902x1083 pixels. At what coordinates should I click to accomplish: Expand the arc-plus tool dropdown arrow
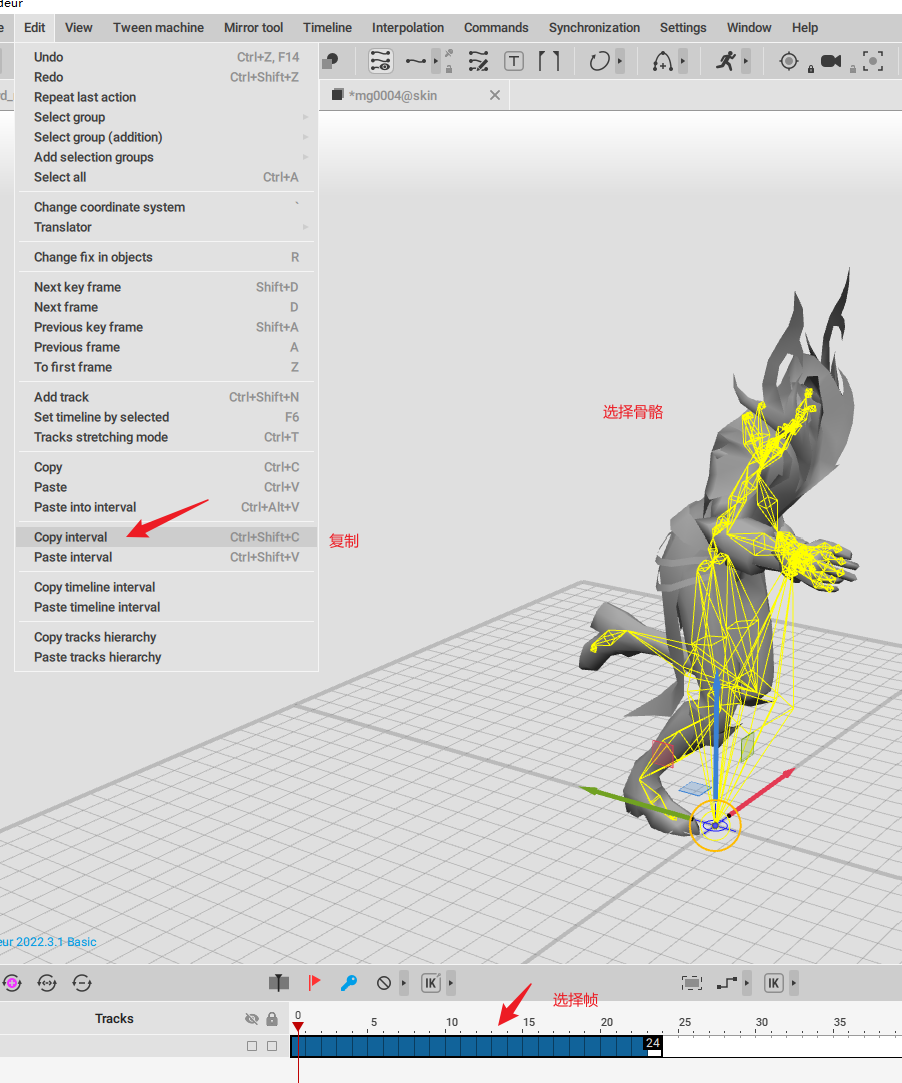682,61
